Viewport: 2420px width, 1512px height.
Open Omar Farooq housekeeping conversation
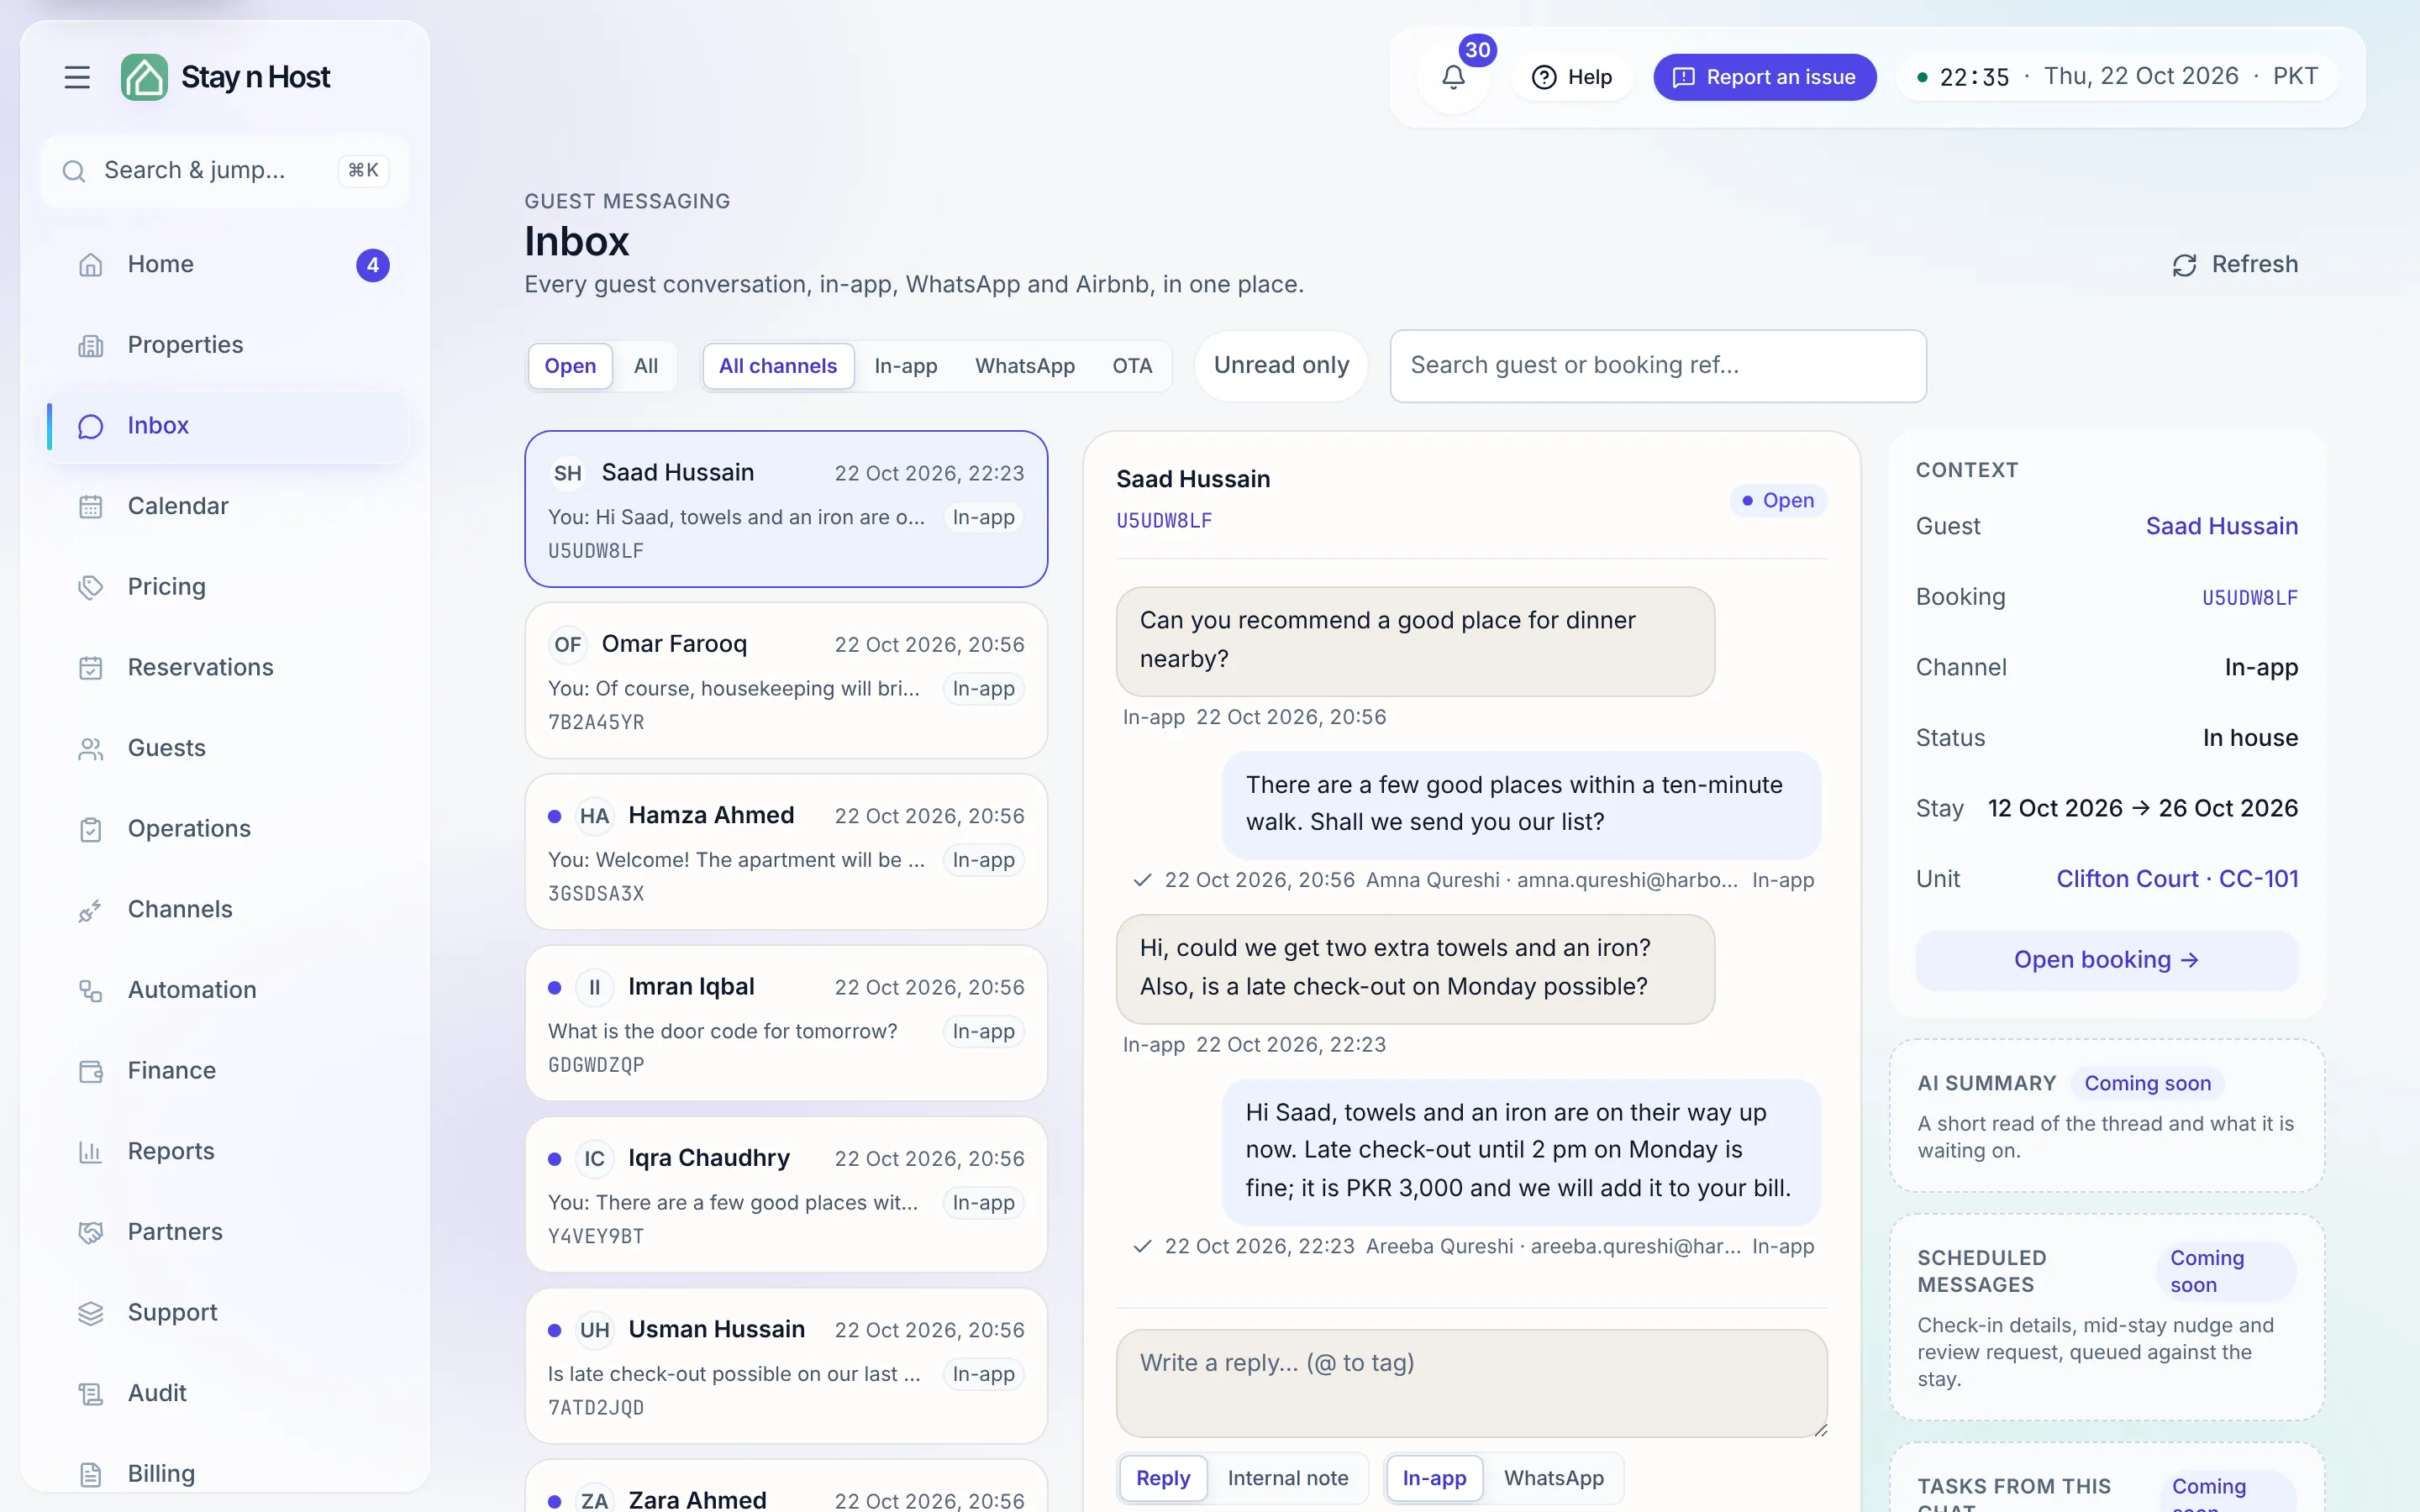tap(786, 681)
